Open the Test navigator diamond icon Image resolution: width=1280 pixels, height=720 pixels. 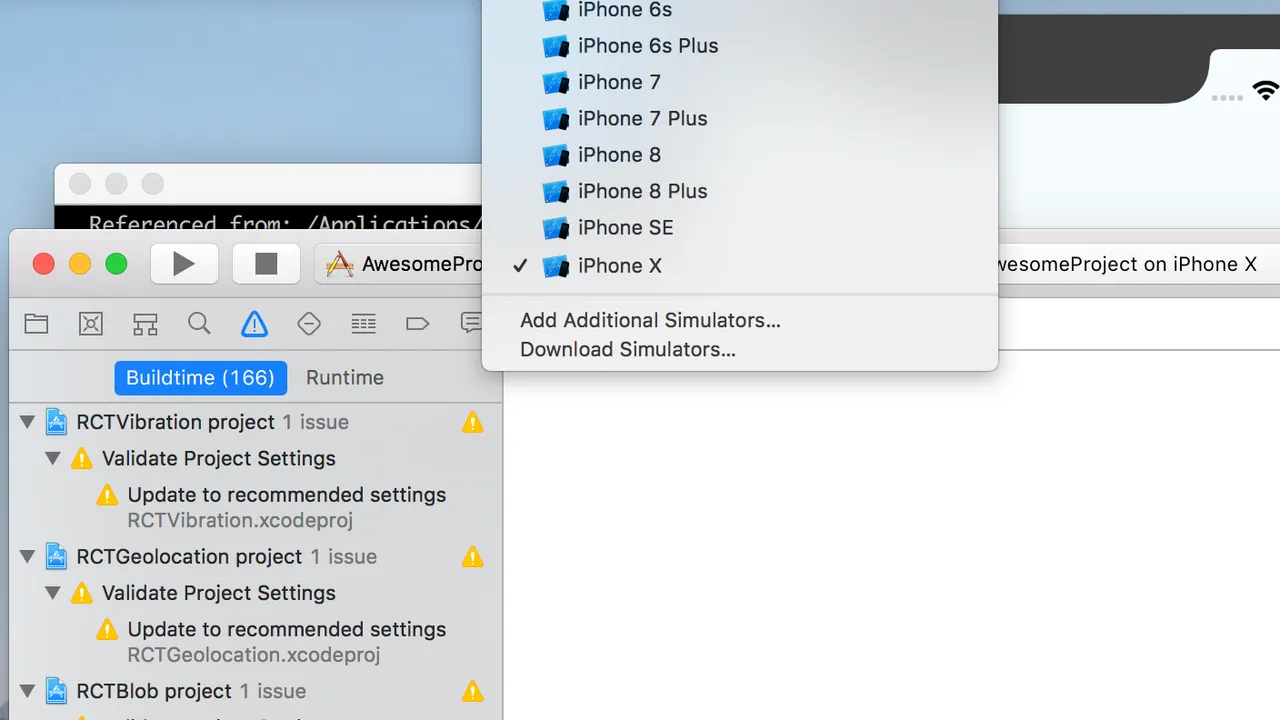(309, 323)
